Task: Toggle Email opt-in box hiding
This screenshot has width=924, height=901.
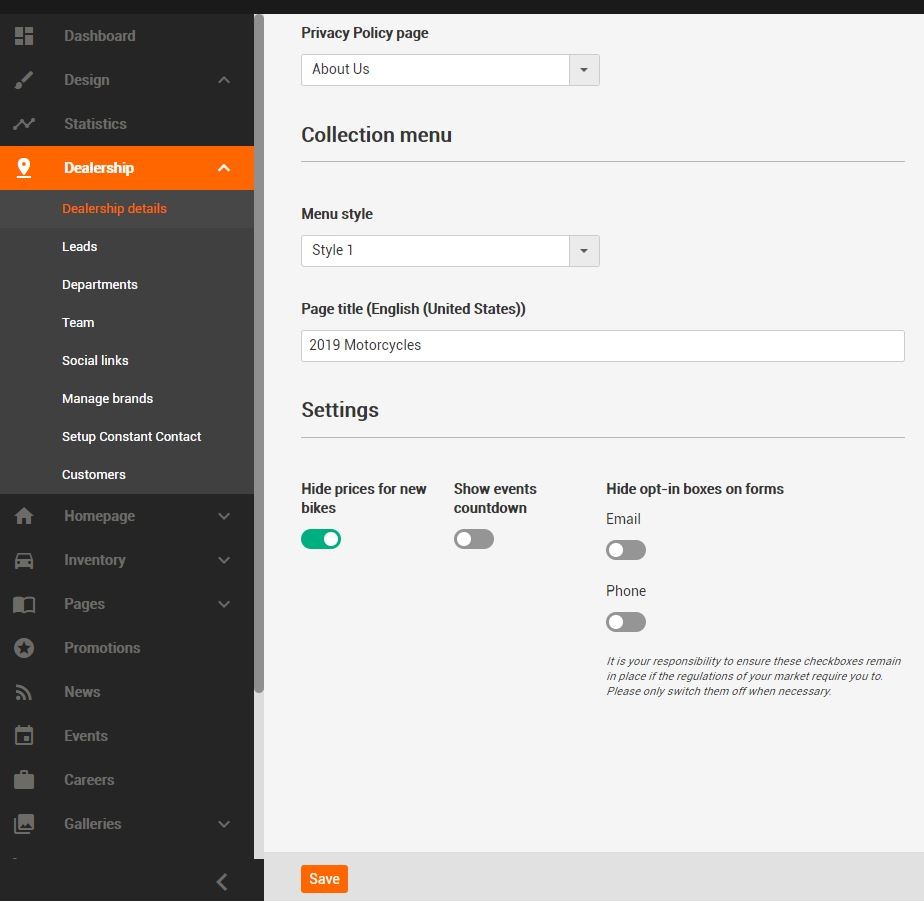Action: (625, 550)
